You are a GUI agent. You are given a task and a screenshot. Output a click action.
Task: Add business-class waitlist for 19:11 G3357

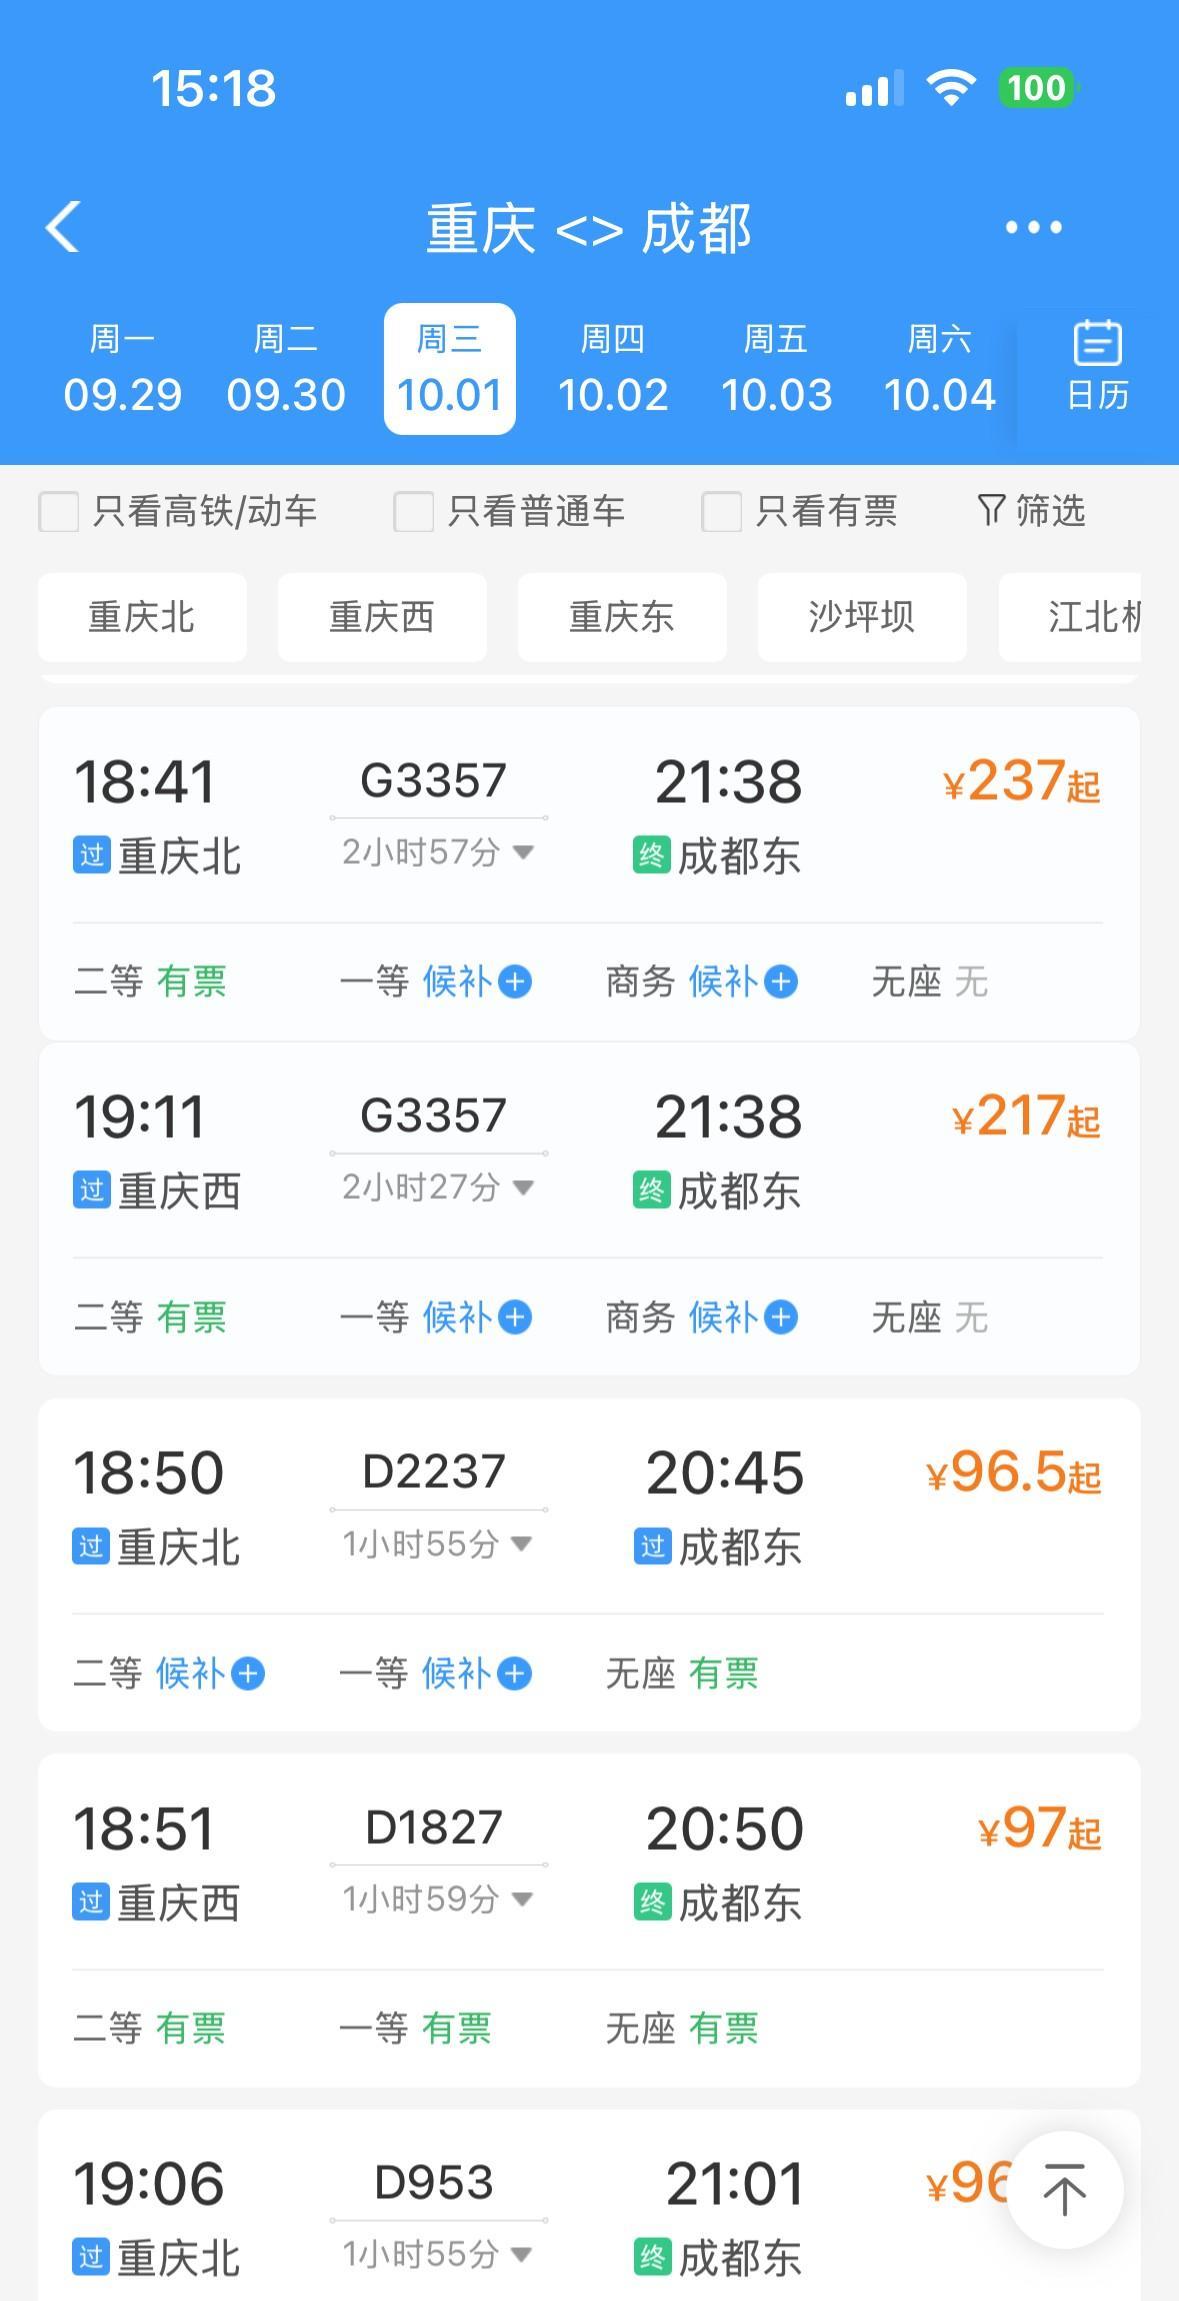[x=780, y=1318]
